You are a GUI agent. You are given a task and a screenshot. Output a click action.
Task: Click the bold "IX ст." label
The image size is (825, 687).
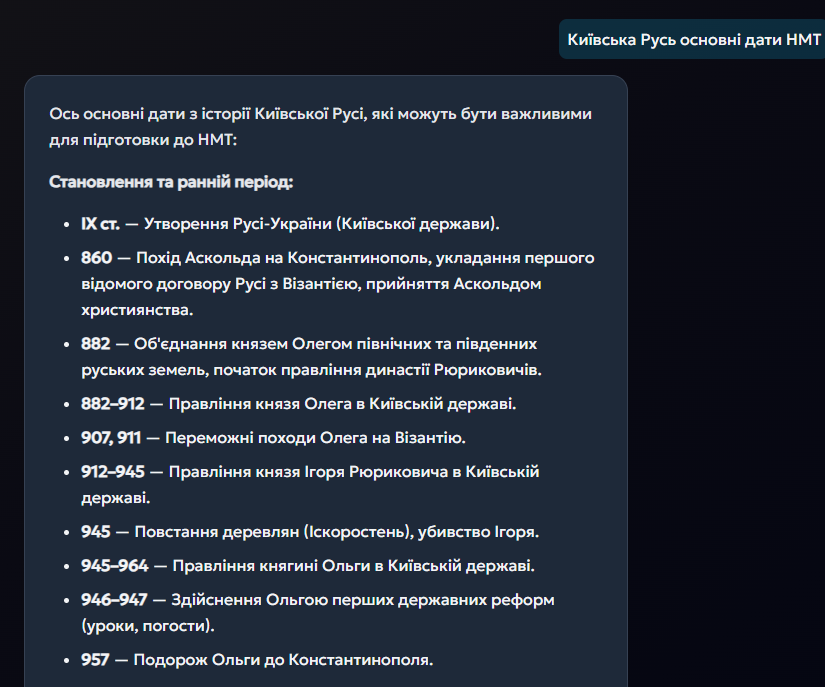(x=101, y=223)
